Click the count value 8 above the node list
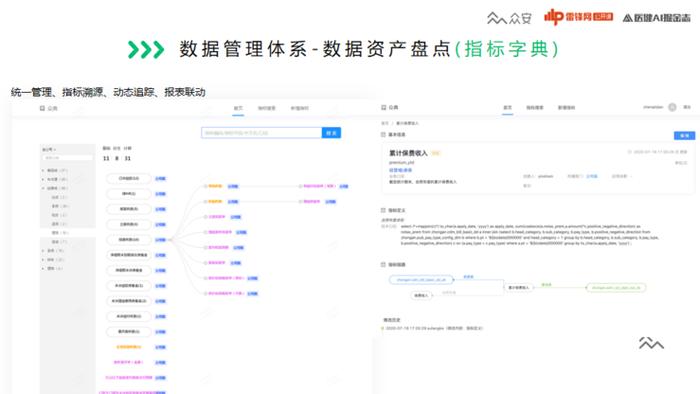 pos(117,158)
